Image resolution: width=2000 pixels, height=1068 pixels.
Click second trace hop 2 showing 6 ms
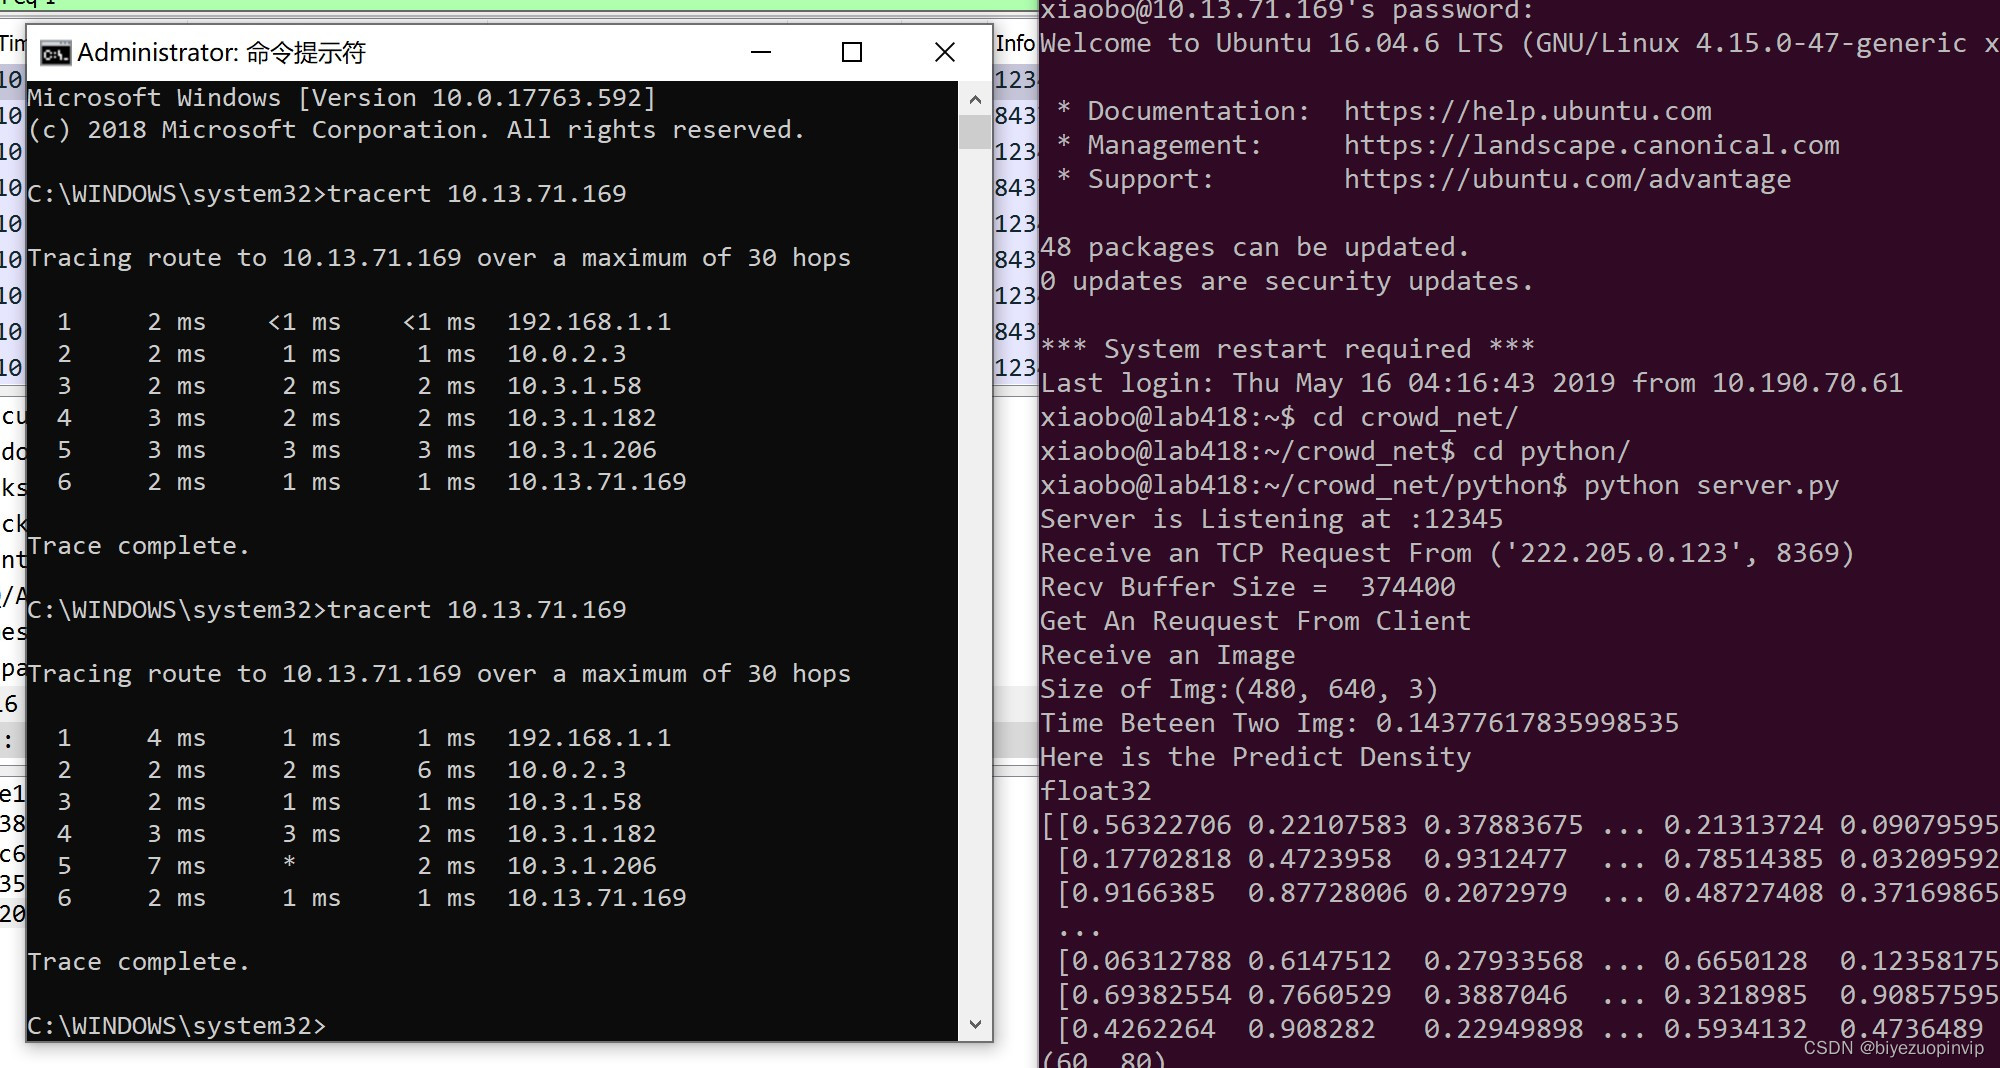coord(342,769)
